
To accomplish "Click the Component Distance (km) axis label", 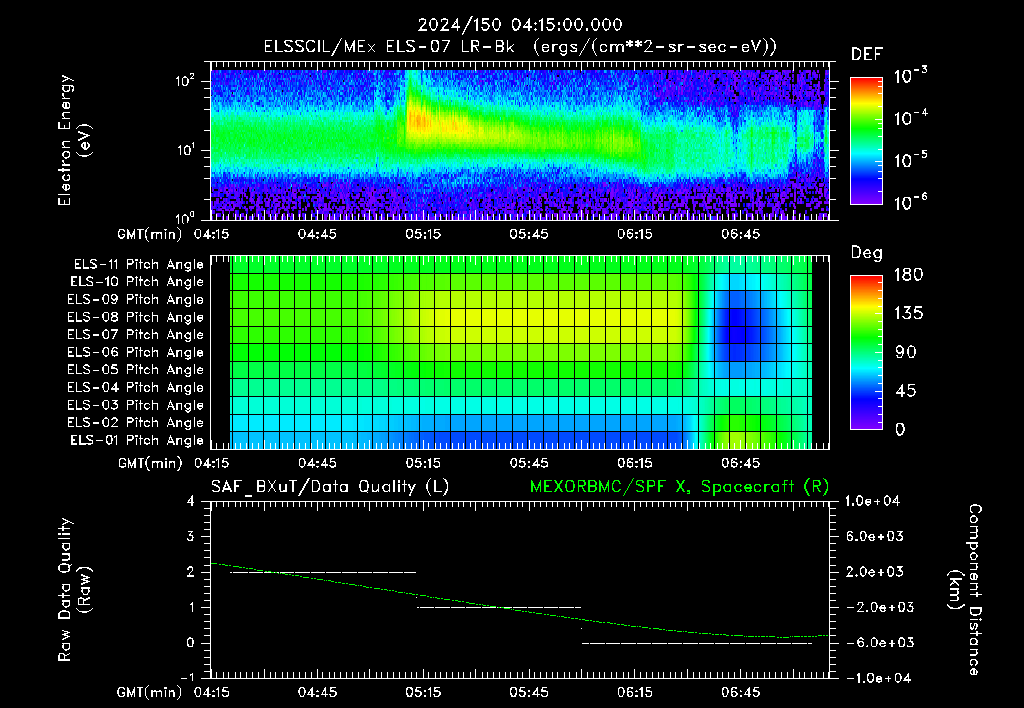I will (x=965, y=590).
